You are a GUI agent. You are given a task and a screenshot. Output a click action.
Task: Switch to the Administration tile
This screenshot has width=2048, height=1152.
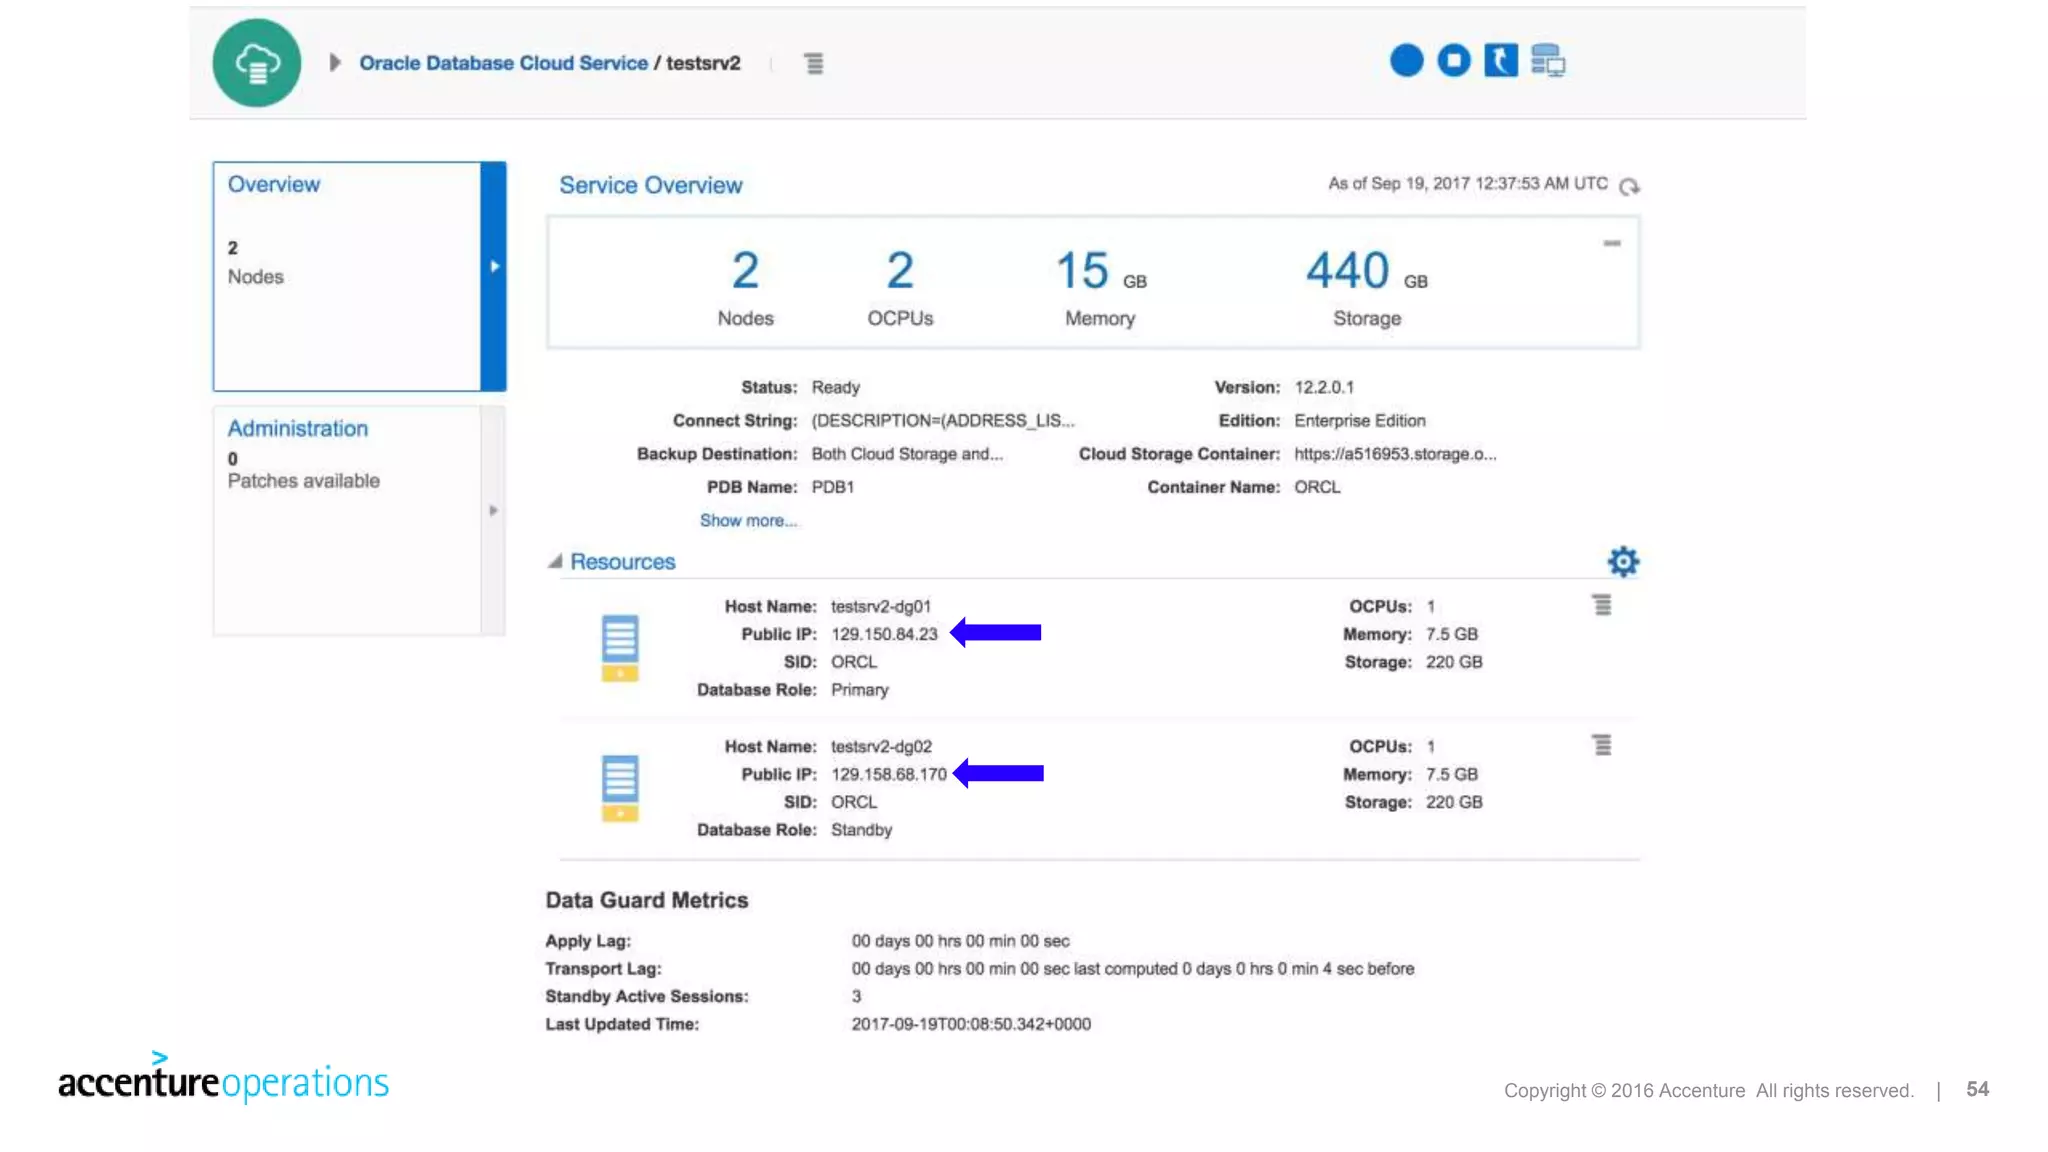pos(346,455)
